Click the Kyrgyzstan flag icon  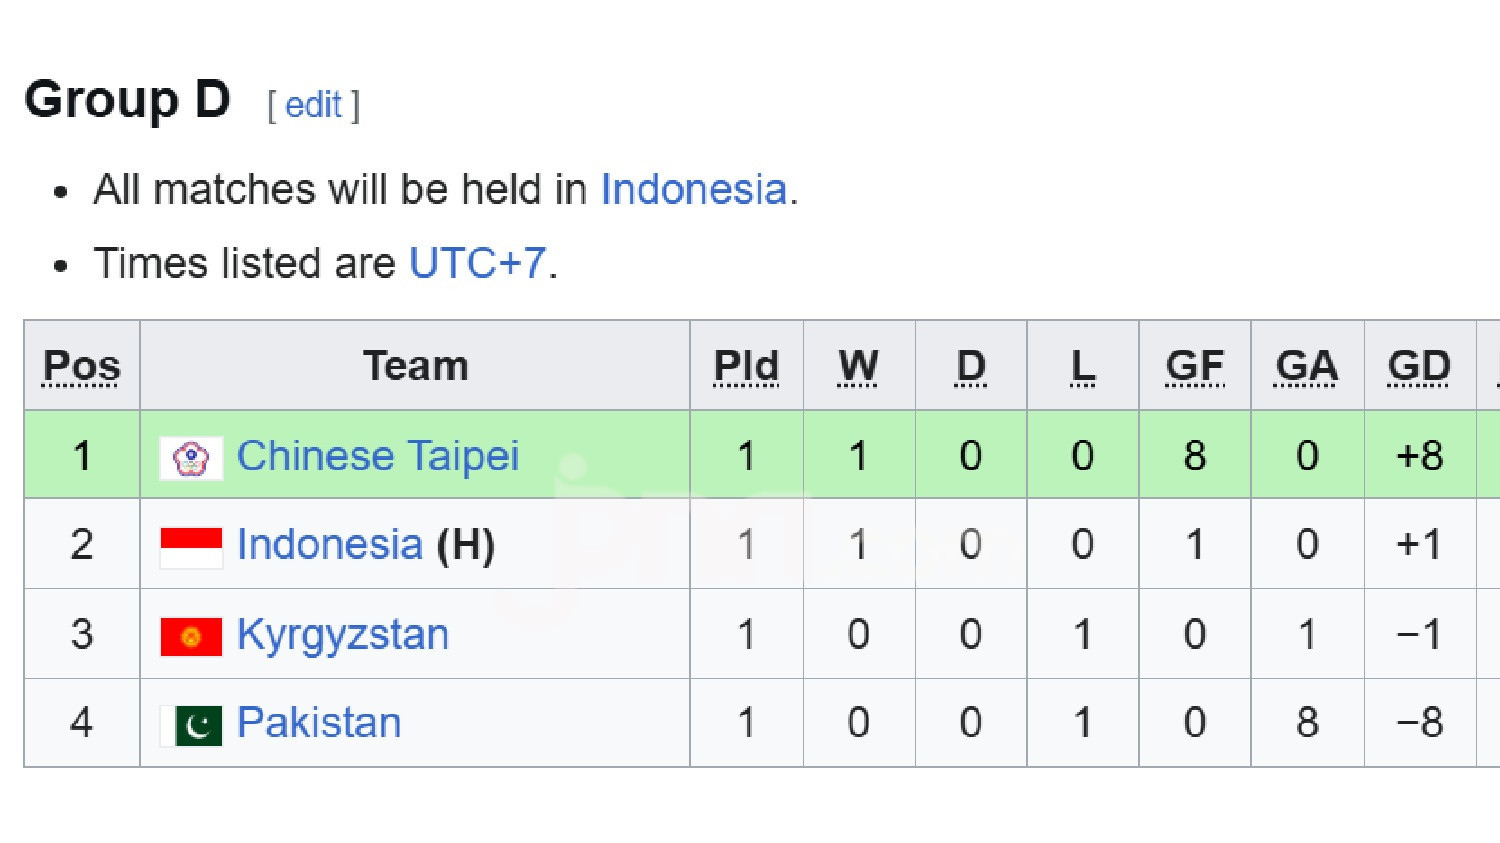[191, 637]
